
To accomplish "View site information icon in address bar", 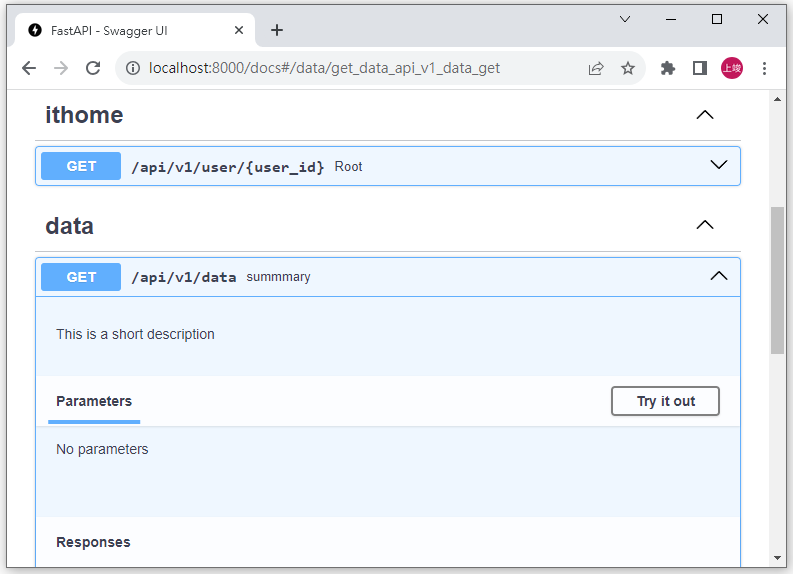I will point(133,68).
